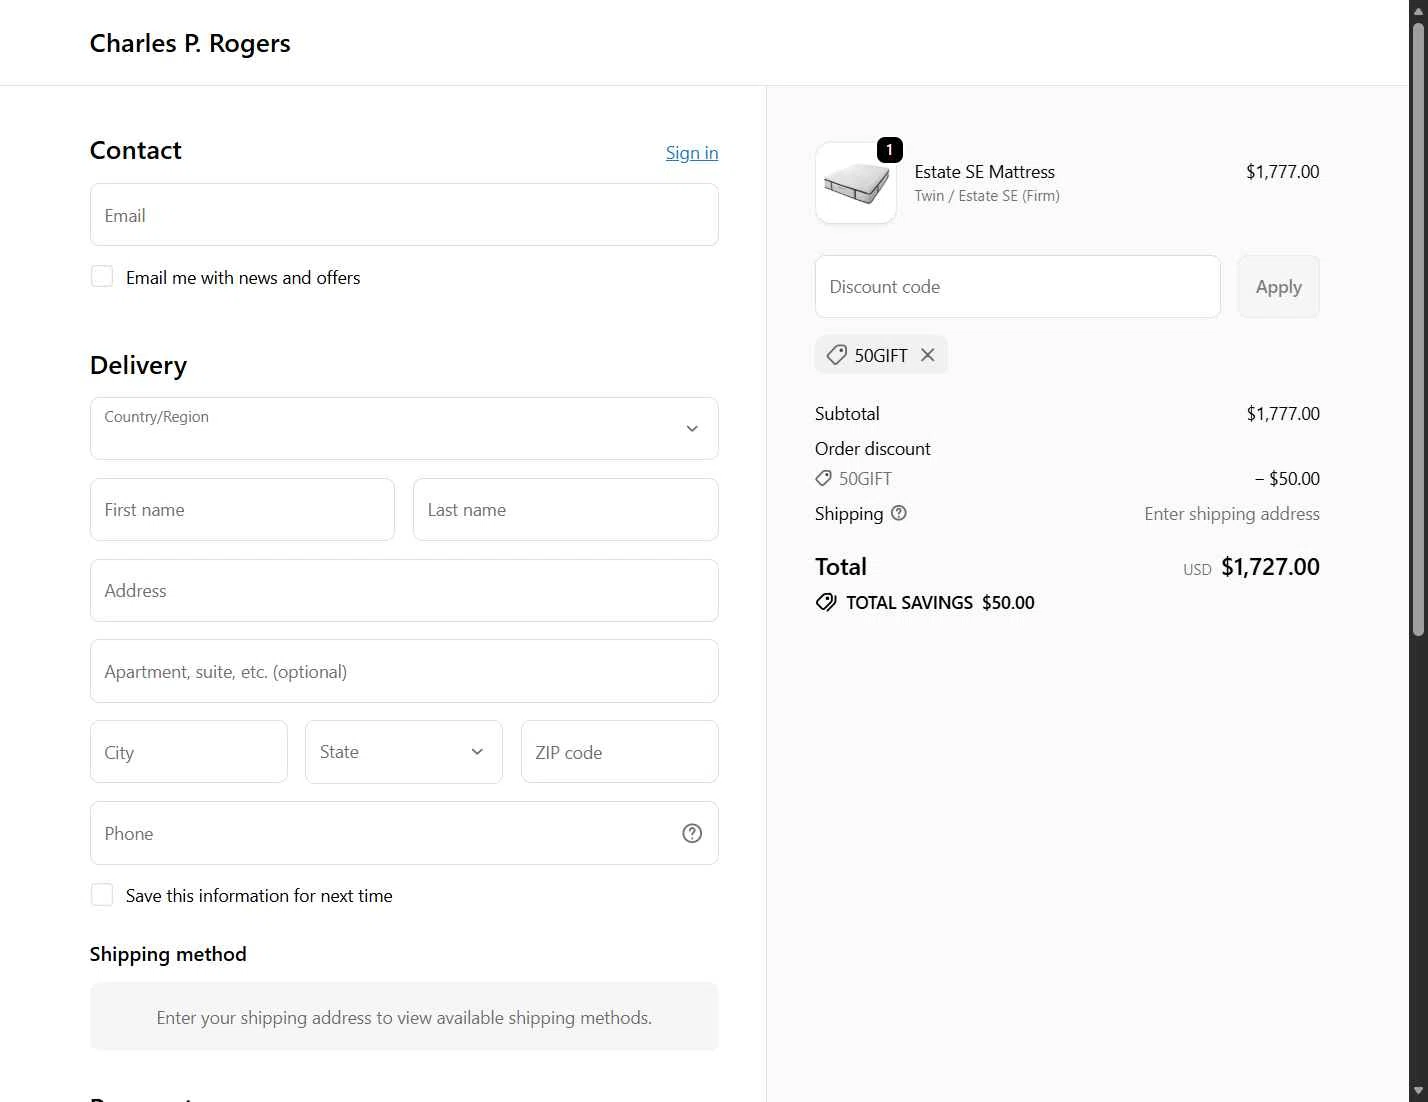Image resolution: width=1428 pixels, height=1102 pixels.
Task: Click the Order discount label
Action: 872,448
